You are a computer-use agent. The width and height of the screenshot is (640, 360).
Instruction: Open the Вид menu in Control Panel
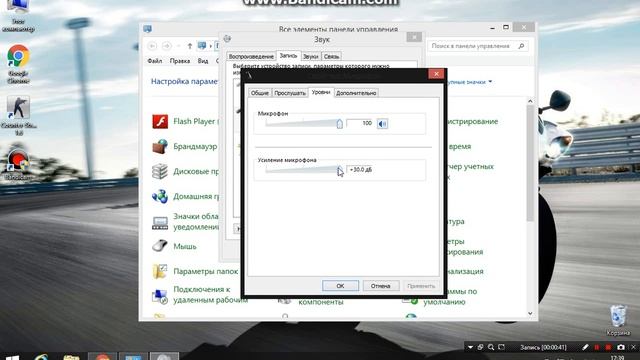(203, 61)
